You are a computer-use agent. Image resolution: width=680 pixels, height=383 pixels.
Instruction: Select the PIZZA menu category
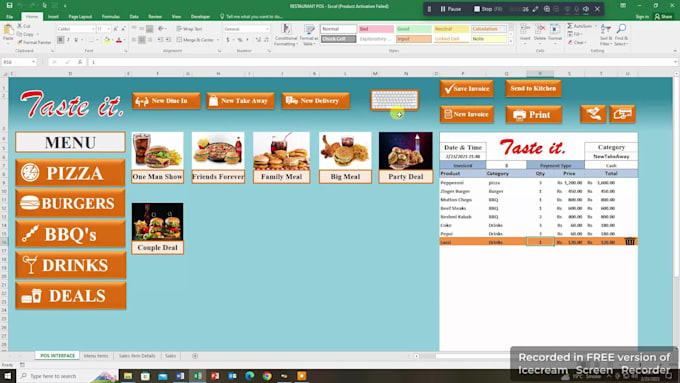[71, 173]
